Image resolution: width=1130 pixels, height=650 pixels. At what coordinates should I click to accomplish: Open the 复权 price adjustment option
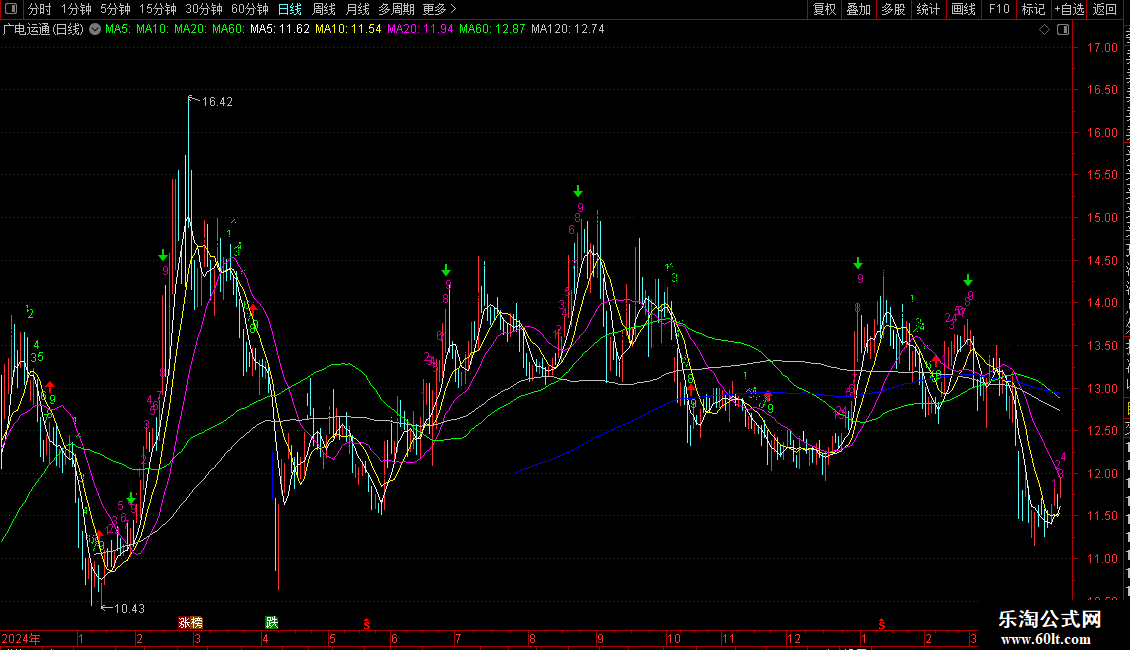824,9
